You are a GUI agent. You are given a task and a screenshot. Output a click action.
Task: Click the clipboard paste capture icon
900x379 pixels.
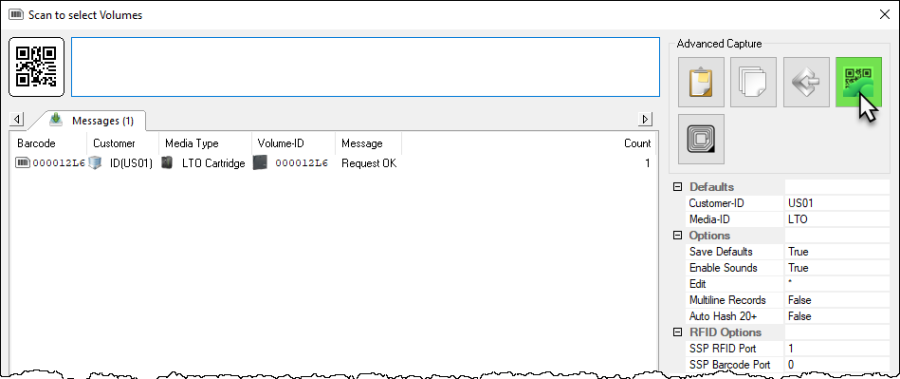(x=700, y=82)
